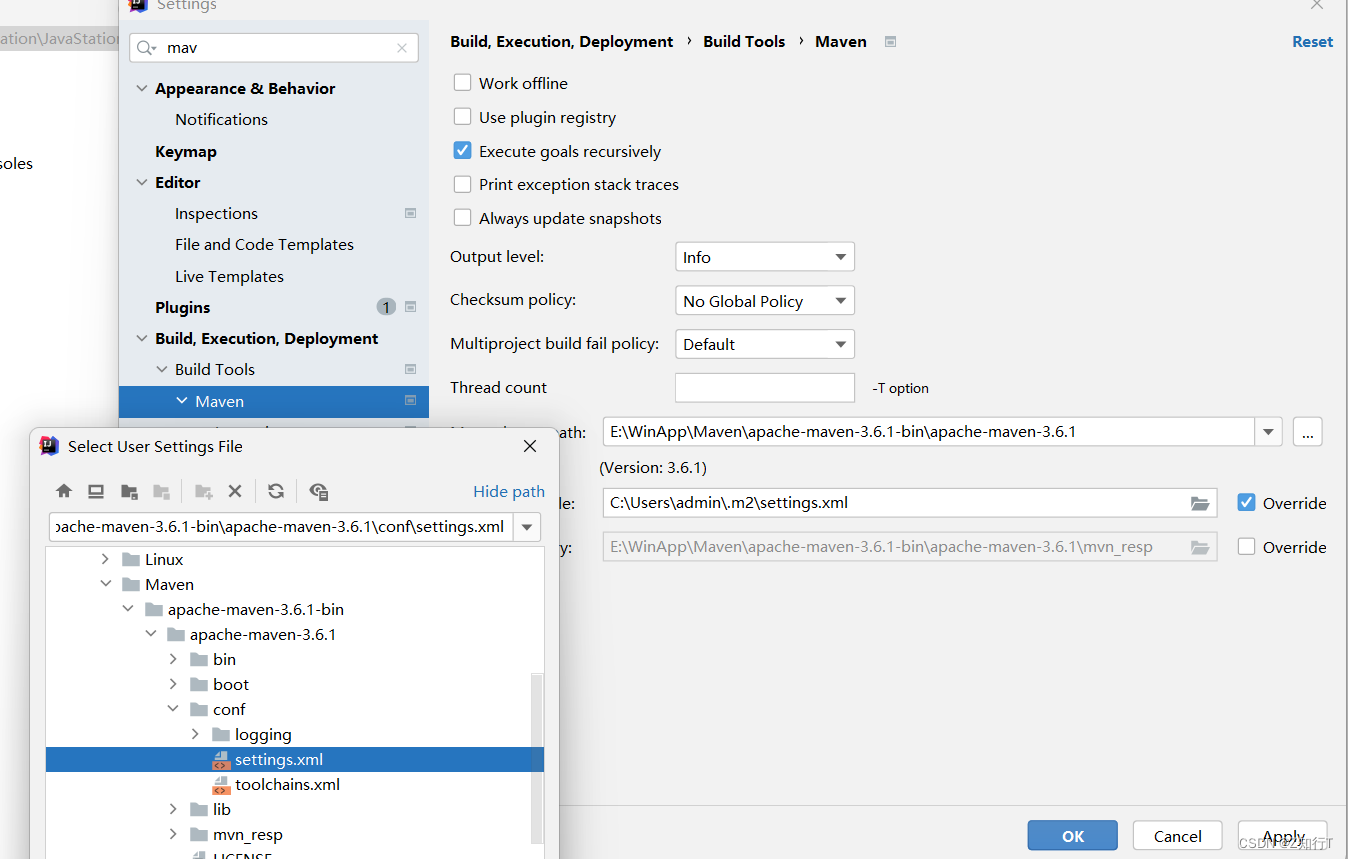Screen dimensions: 1348x859
Task: Click file chooser path text field
Action: point(281,527)
